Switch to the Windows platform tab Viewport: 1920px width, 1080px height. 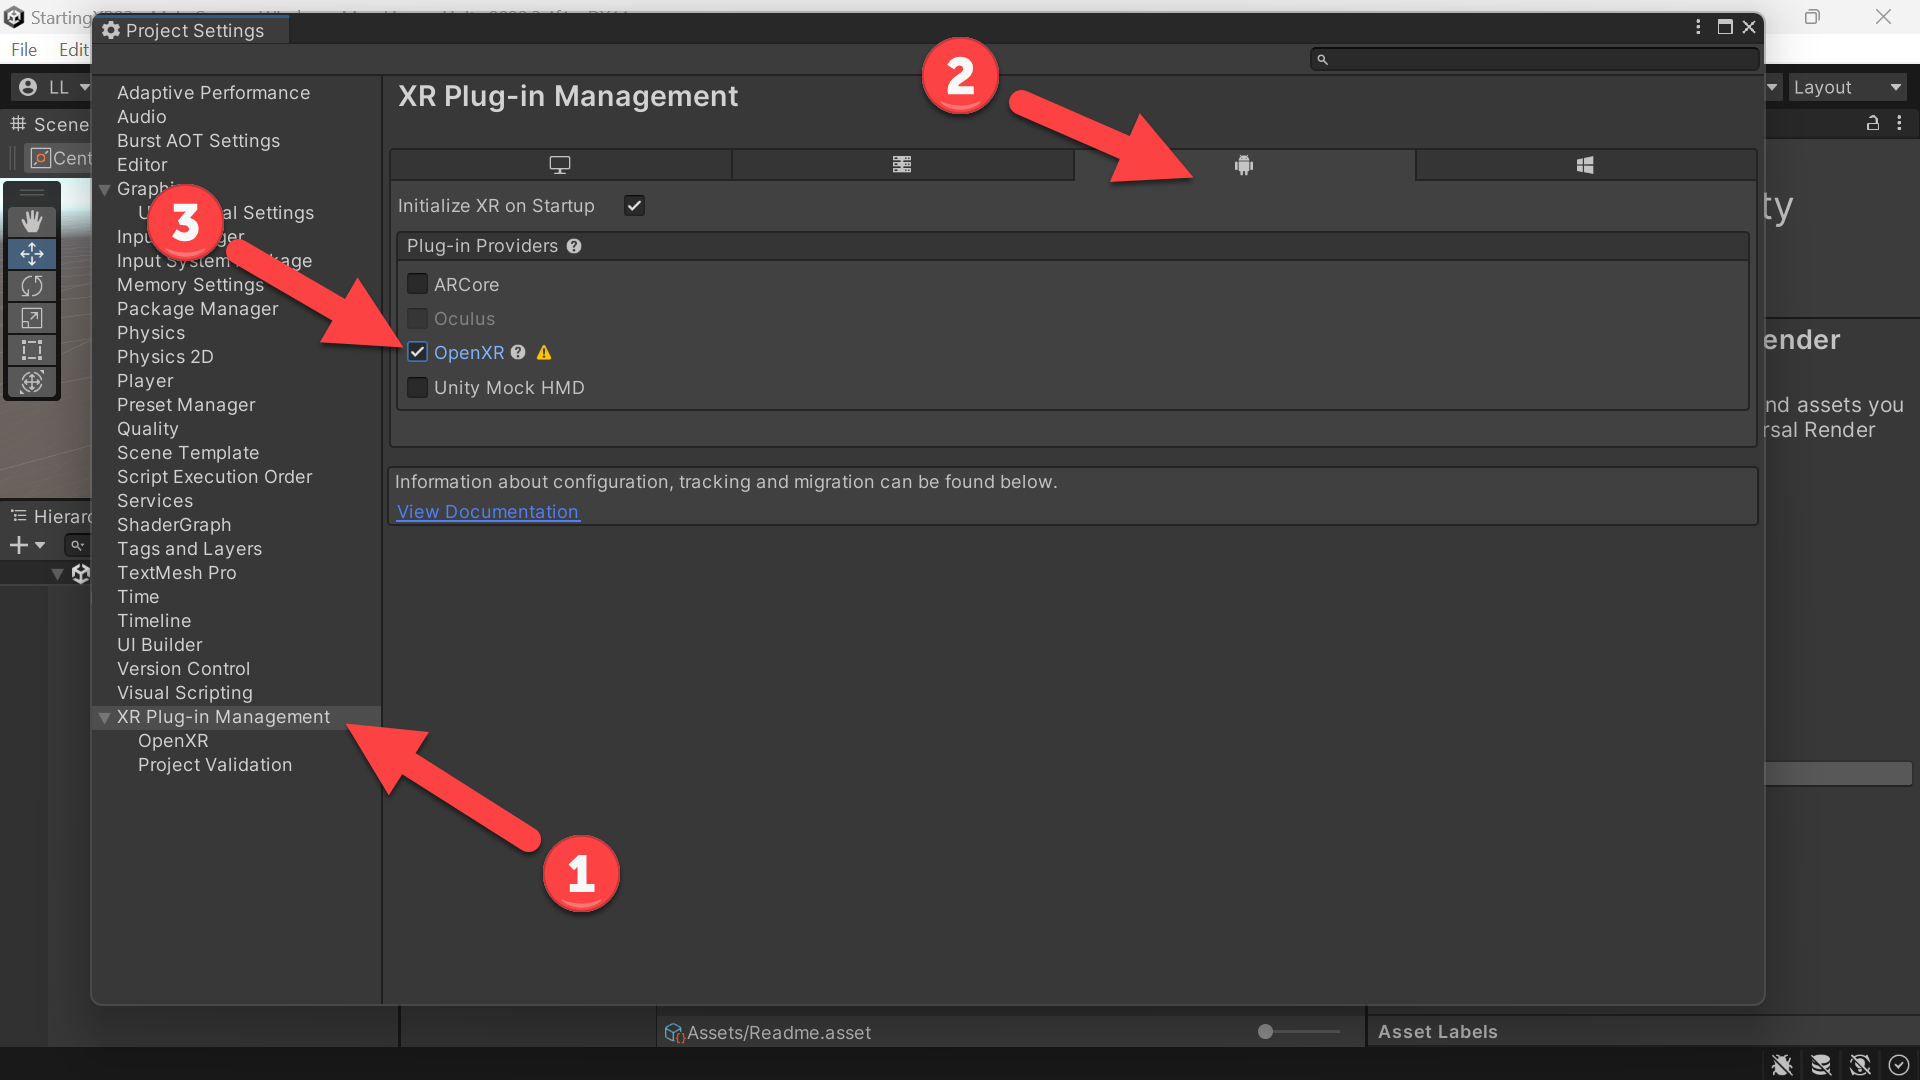[1585, 165]
